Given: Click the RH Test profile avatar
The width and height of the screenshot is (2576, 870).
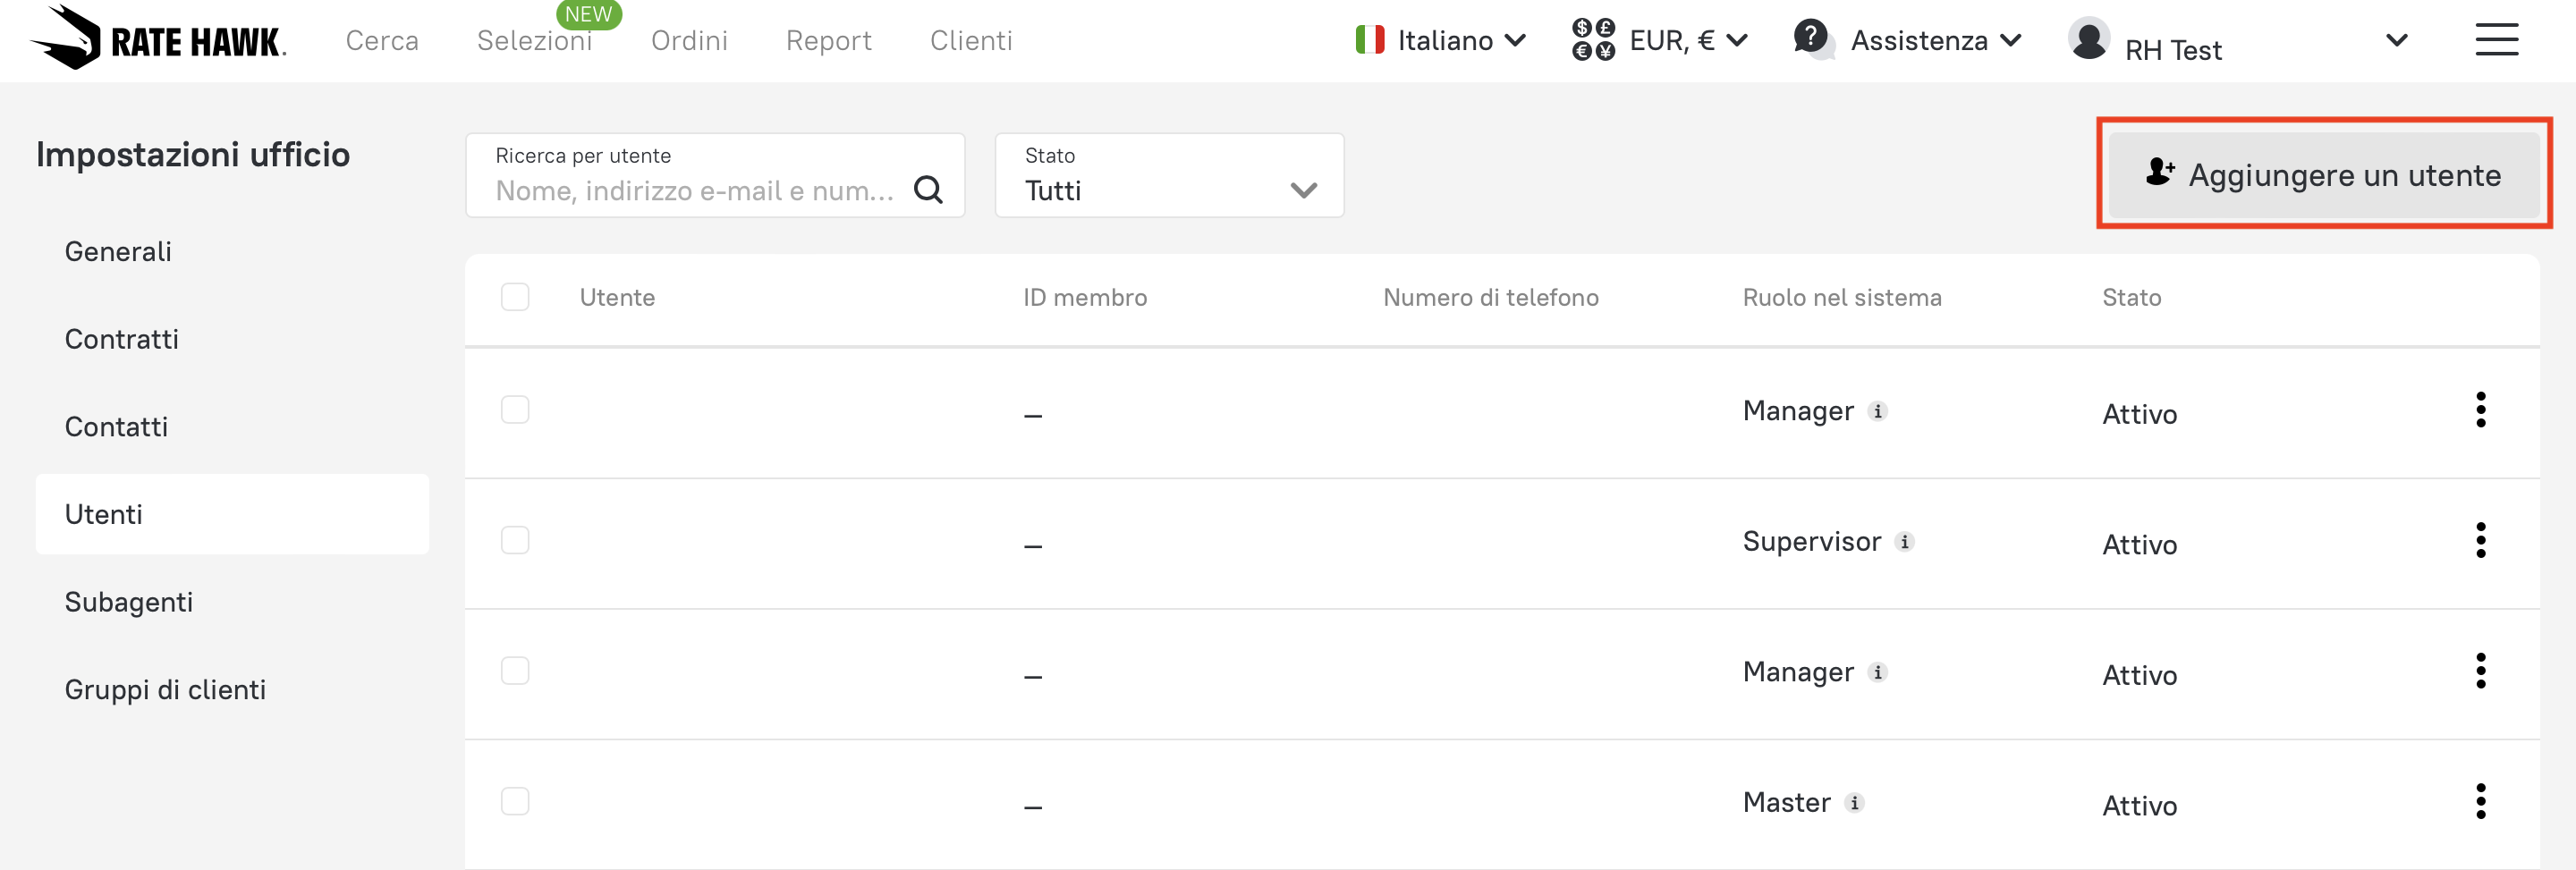Looking at the screenshot, I should [2089, 40].
